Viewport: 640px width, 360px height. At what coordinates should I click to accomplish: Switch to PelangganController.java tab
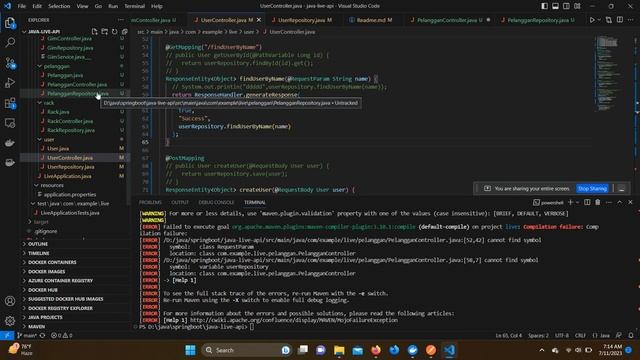[x=449, y=20]
